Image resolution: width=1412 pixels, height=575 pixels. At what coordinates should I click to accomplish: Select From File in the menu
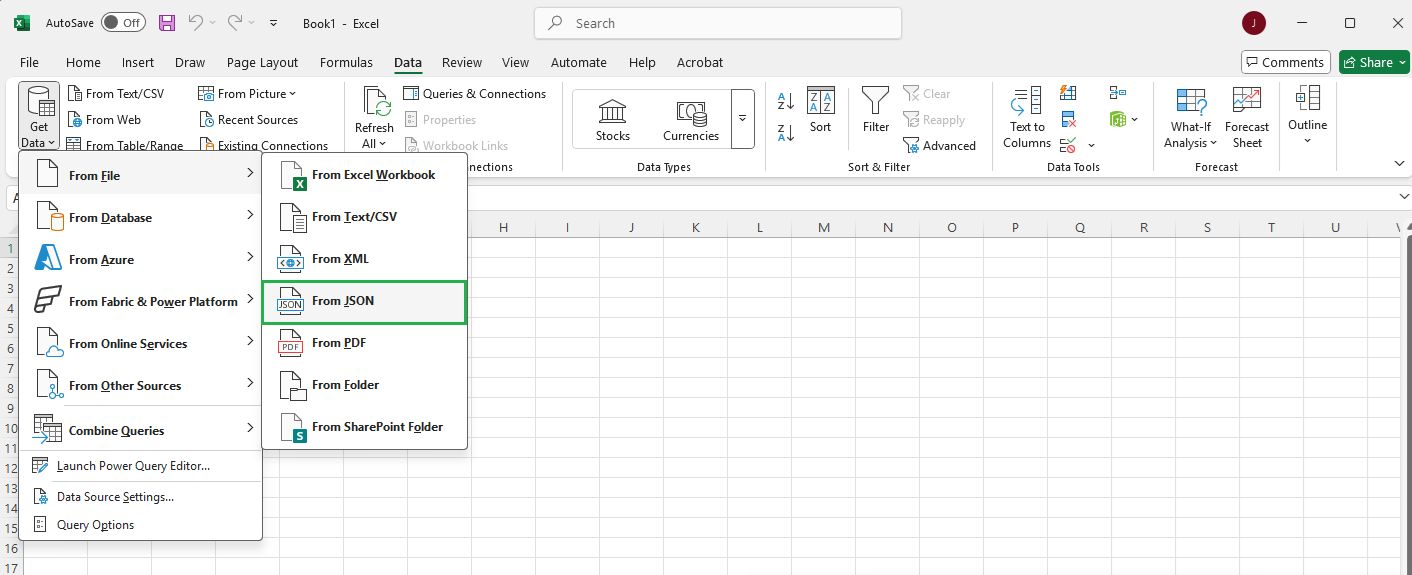point(140,175)
